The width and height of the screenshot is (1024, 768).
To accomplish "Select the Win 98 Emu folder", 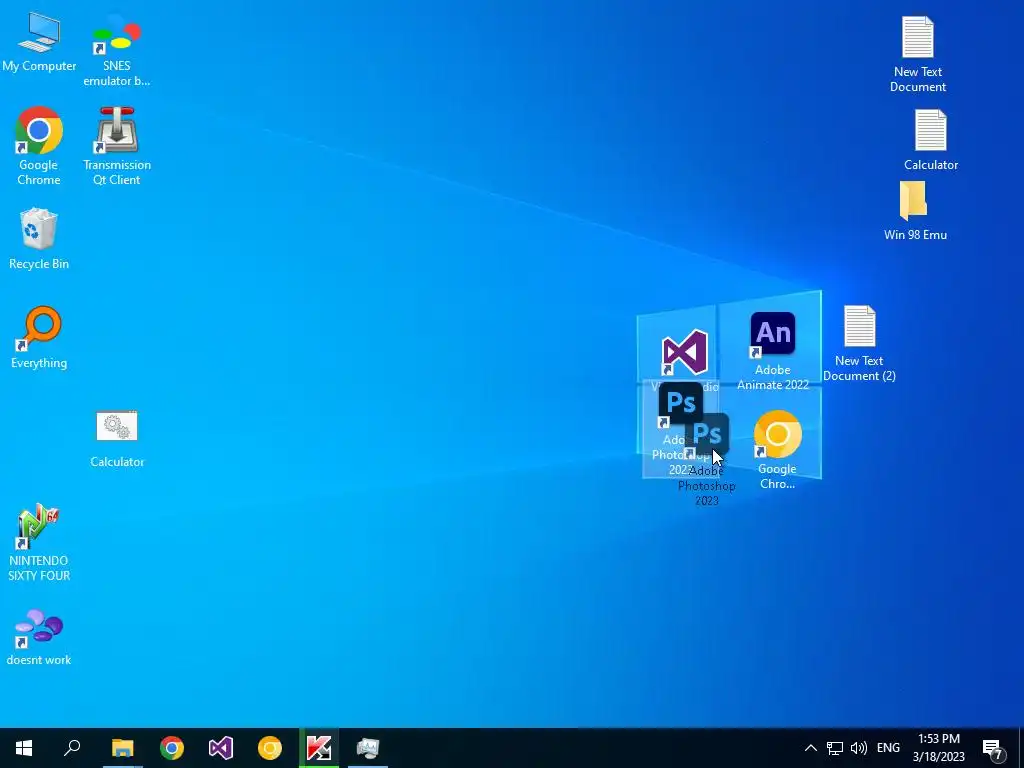I will tap(915, 211).
